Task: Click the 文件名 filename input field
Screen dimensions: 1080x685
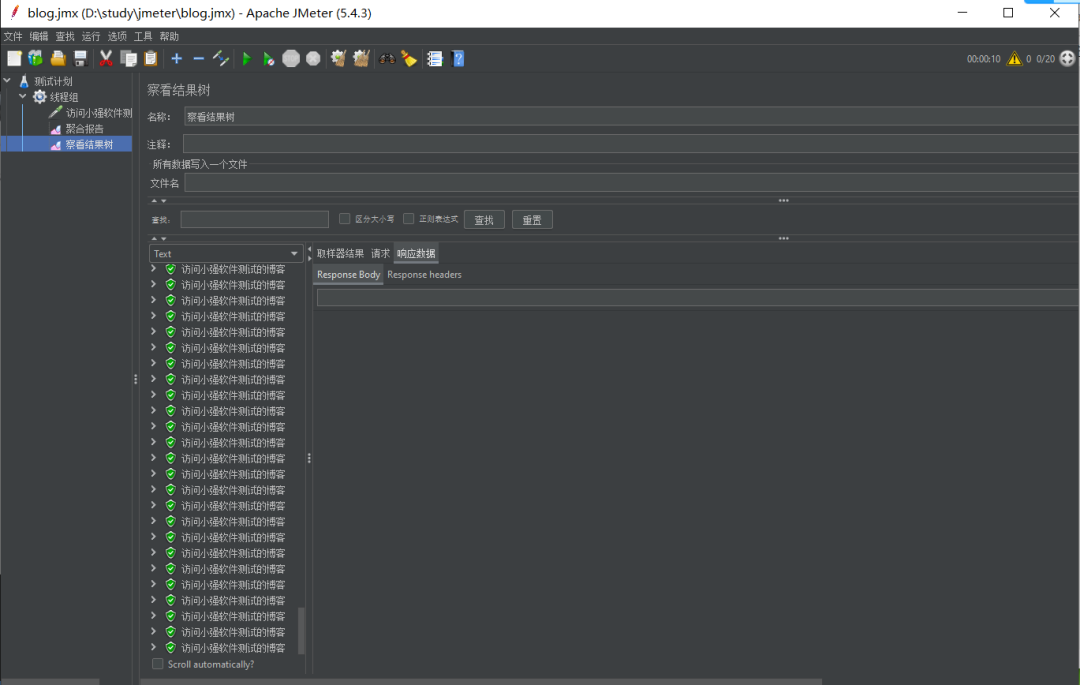Action: click(x=631, y=183)
